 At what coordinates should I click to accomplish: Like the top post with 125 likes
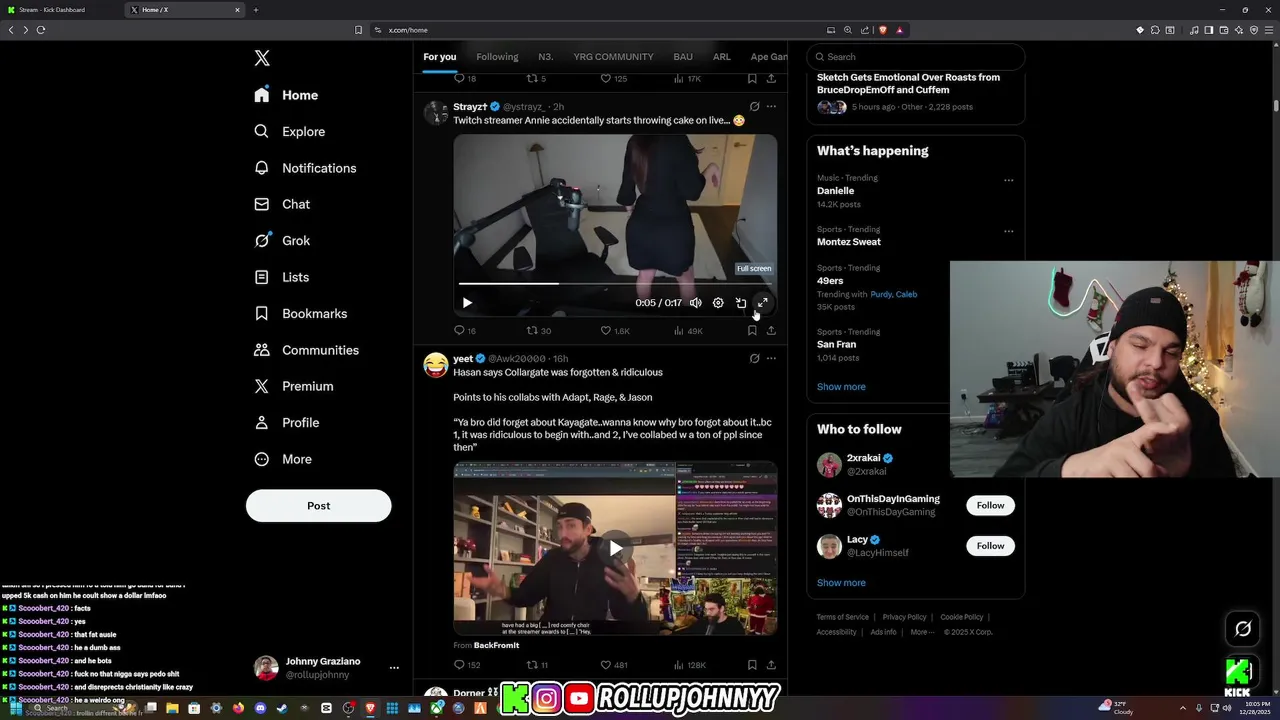(614, 78)
